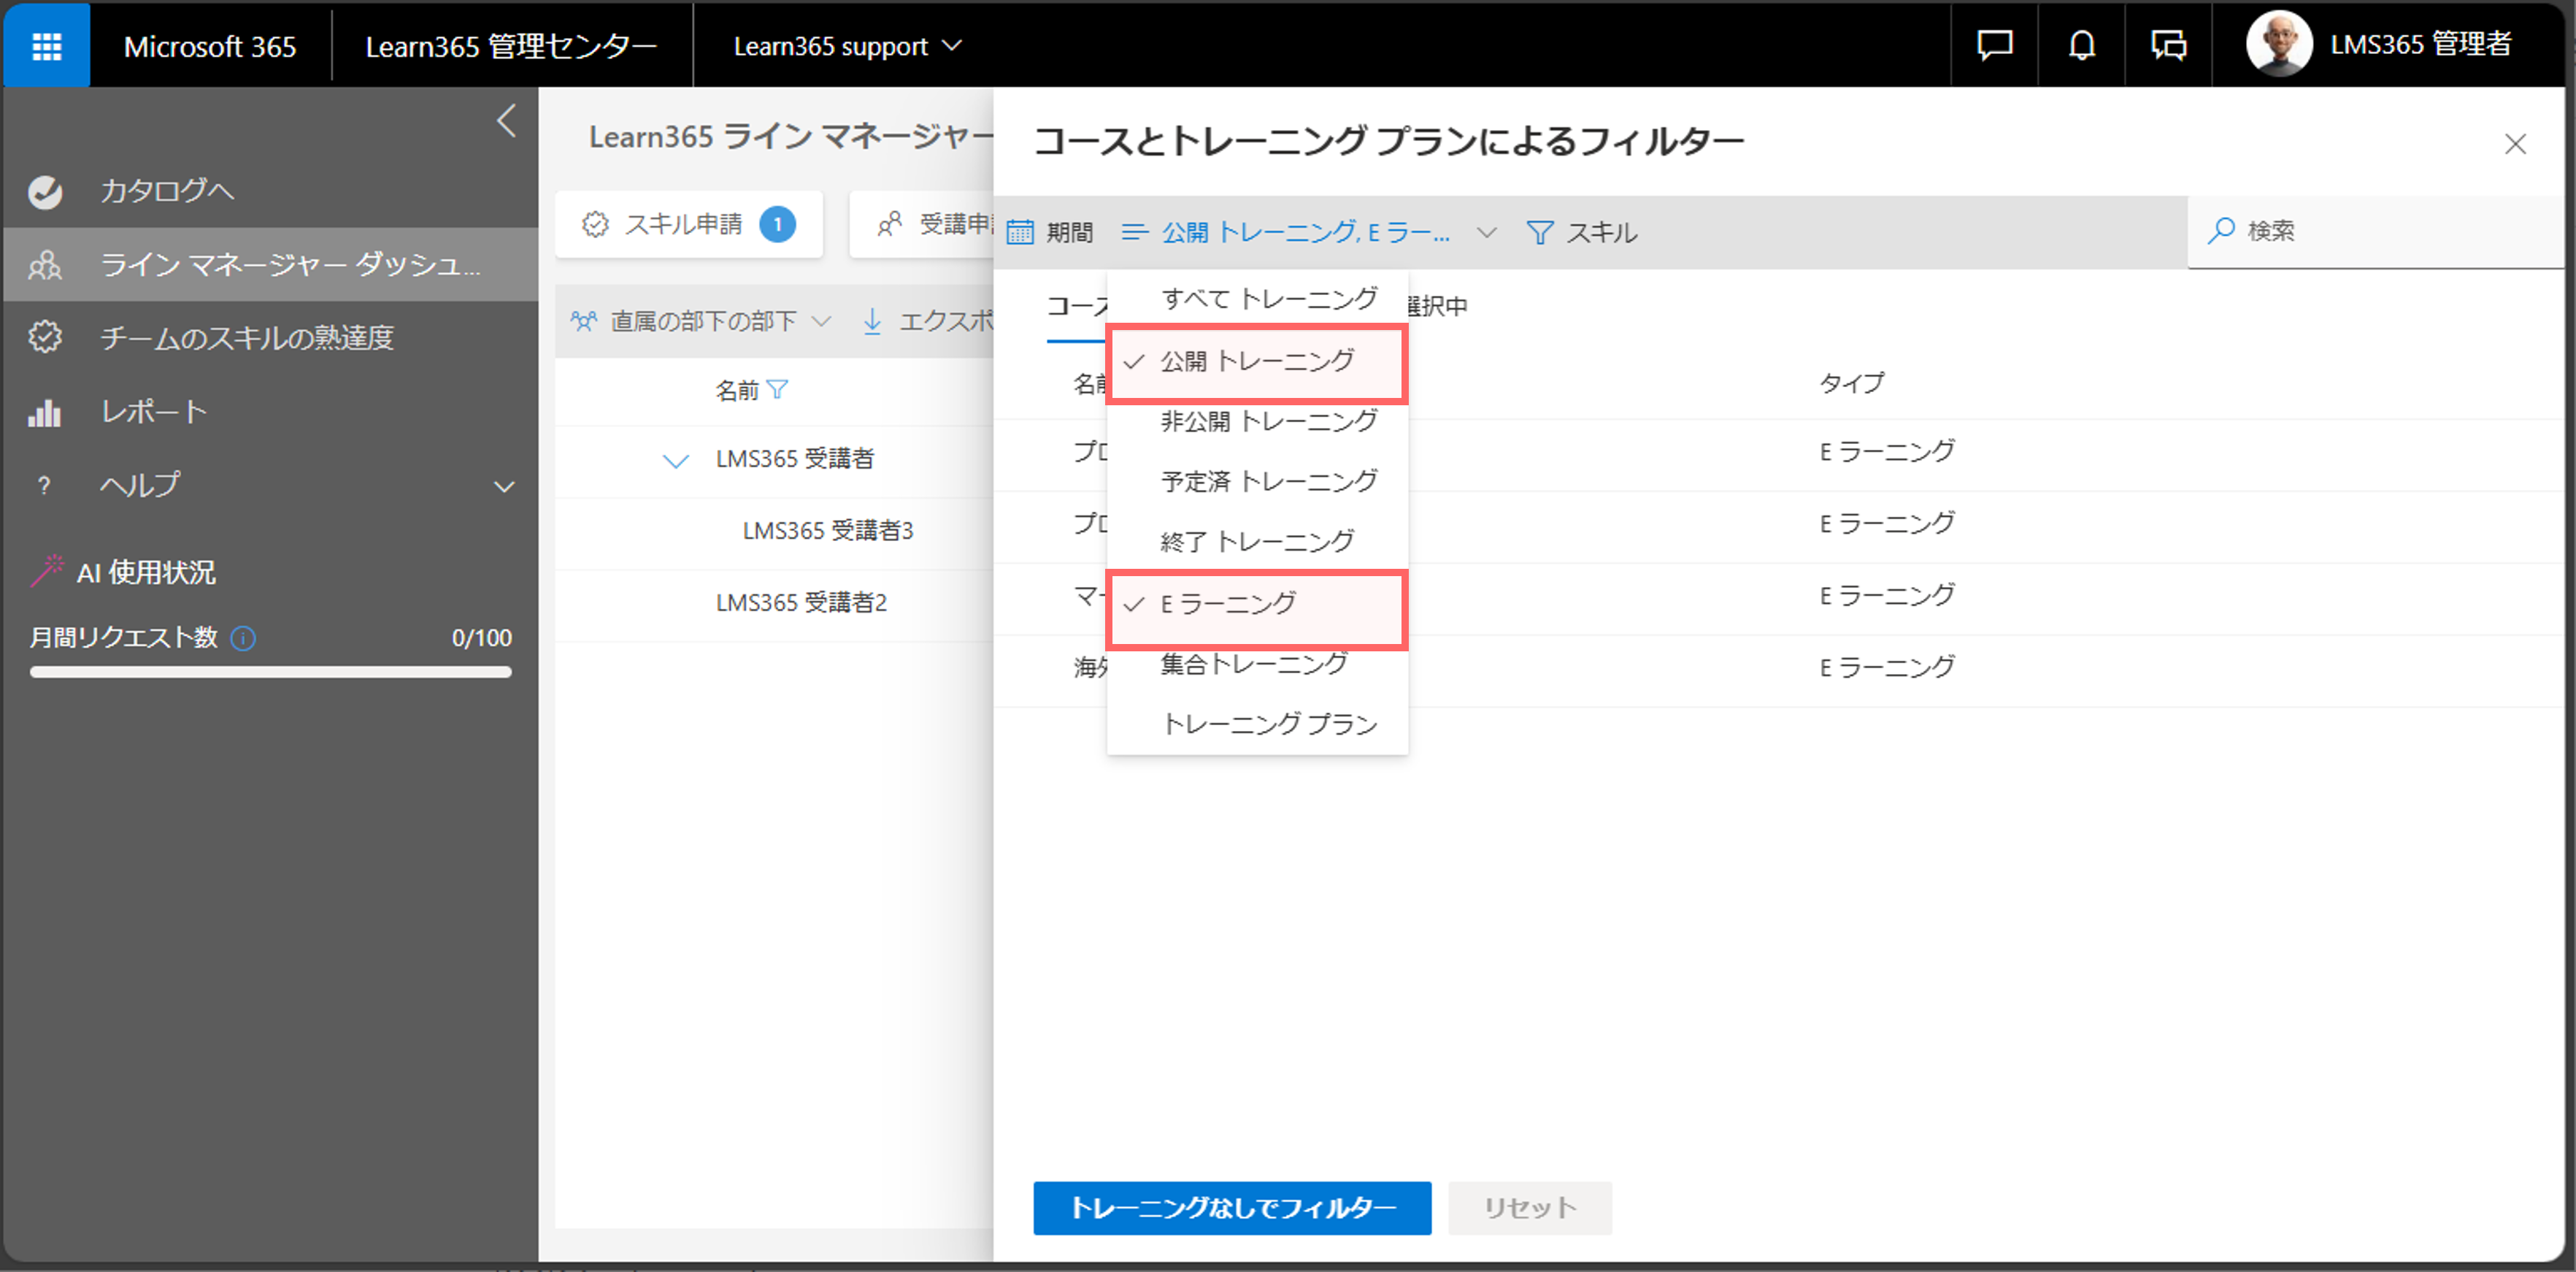Select ライン マネージャー ダッシュボード sidebar item

271,265
